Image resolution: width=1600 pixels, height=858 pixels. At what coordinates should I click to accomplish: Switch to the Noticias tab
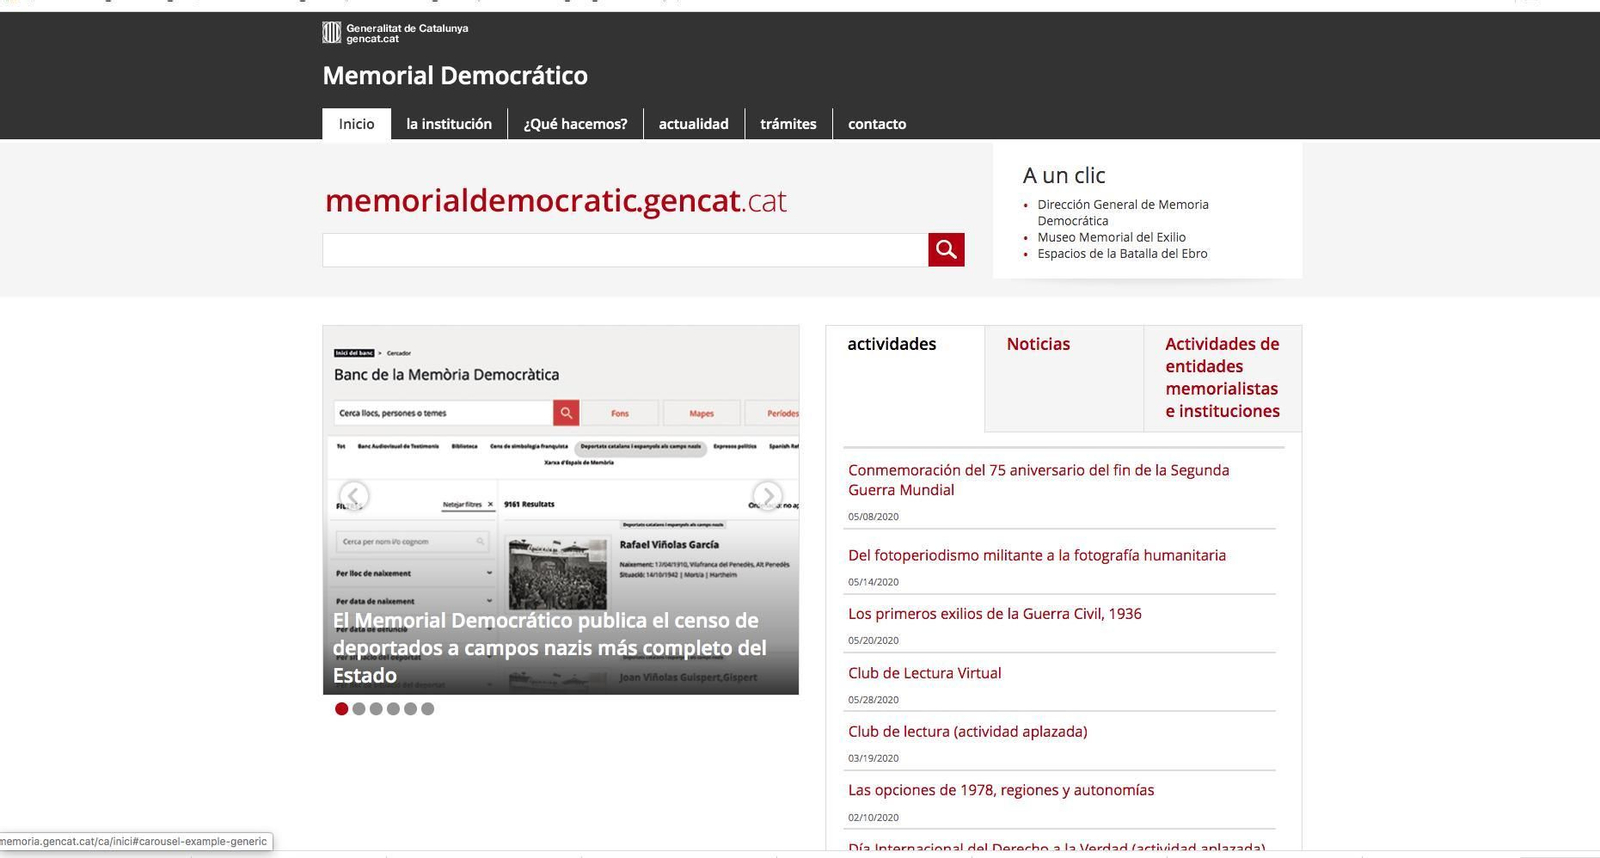tap(1038, 344)
